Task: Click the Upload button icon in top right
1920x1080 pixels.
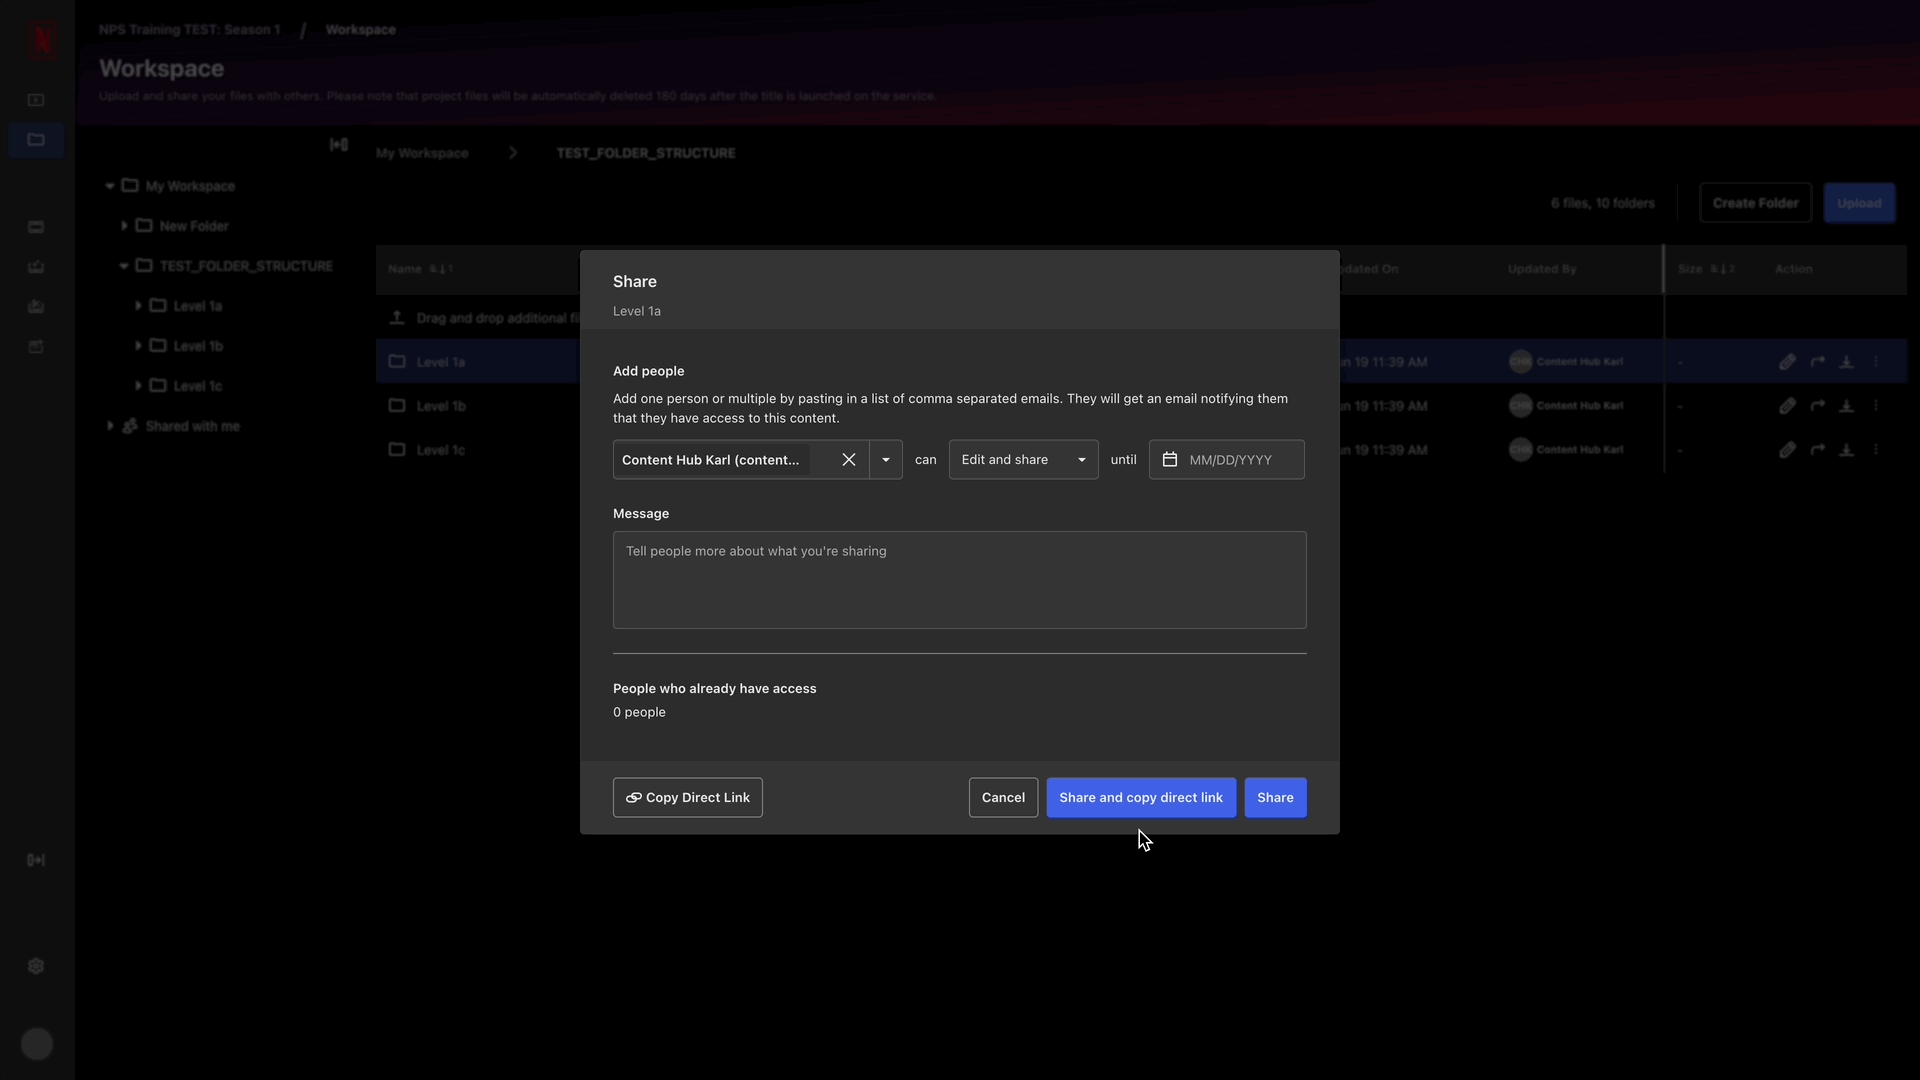Action: (1859, 203)
